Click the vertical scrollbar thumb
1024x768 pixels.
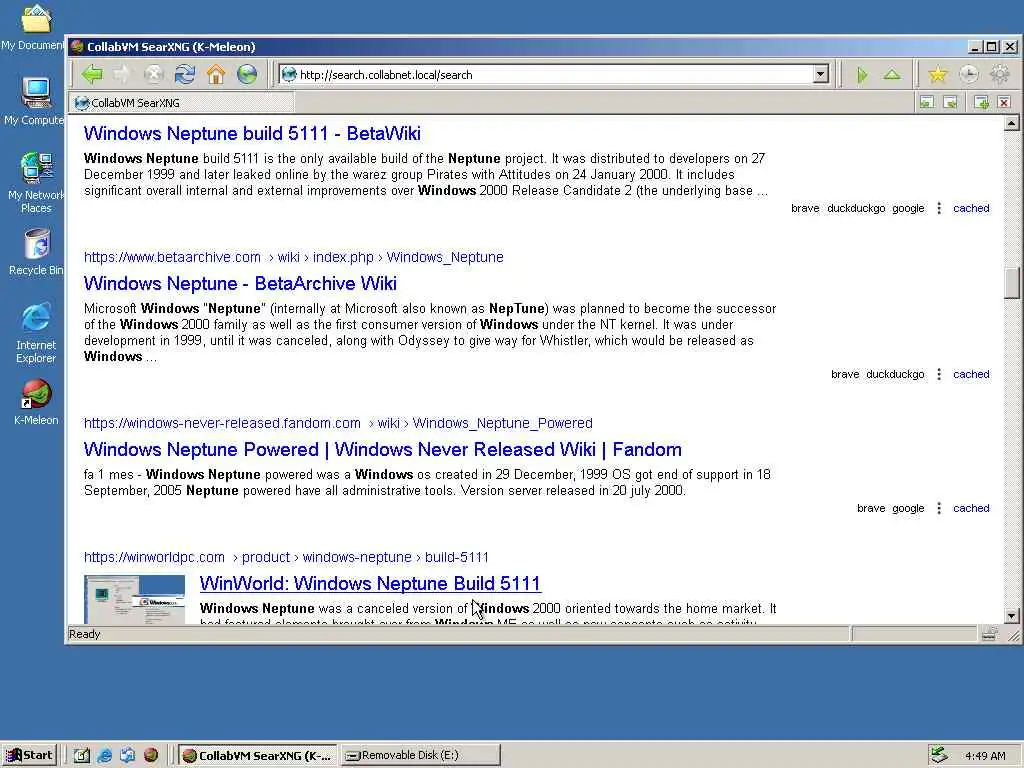(1012, 282)
